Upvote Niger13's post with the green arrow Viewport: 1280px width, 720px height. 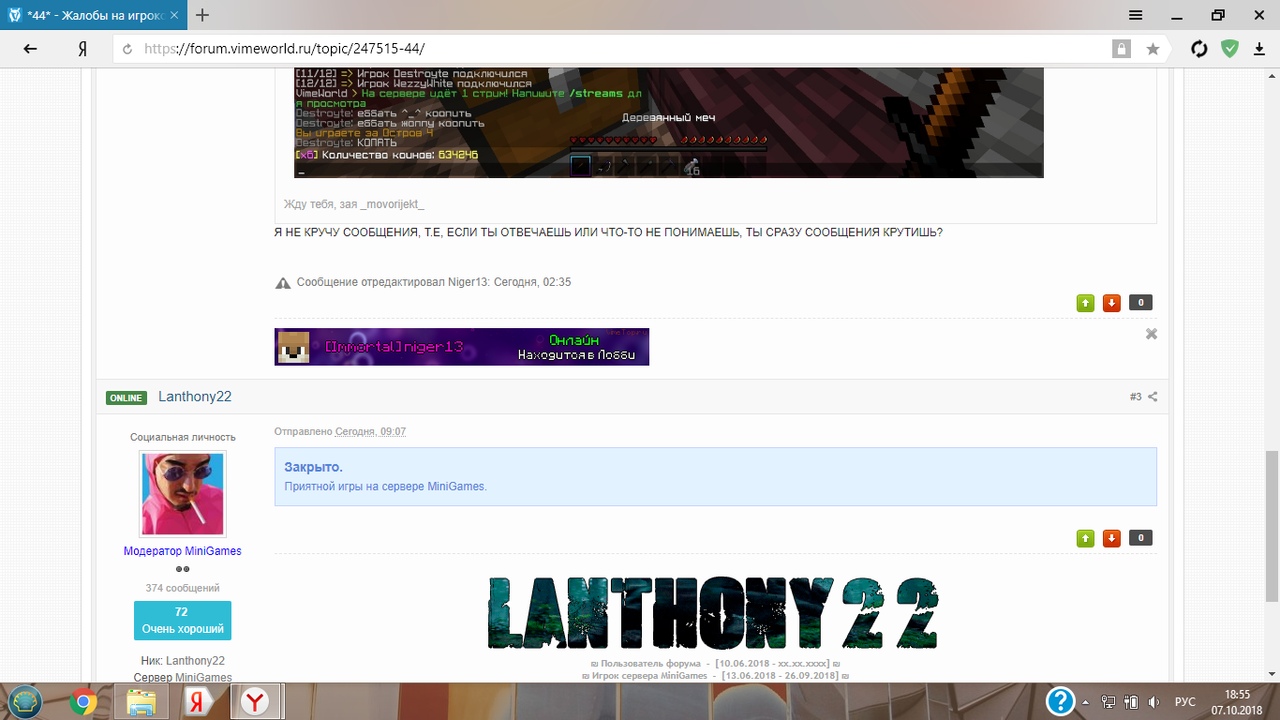(1085, 303)
